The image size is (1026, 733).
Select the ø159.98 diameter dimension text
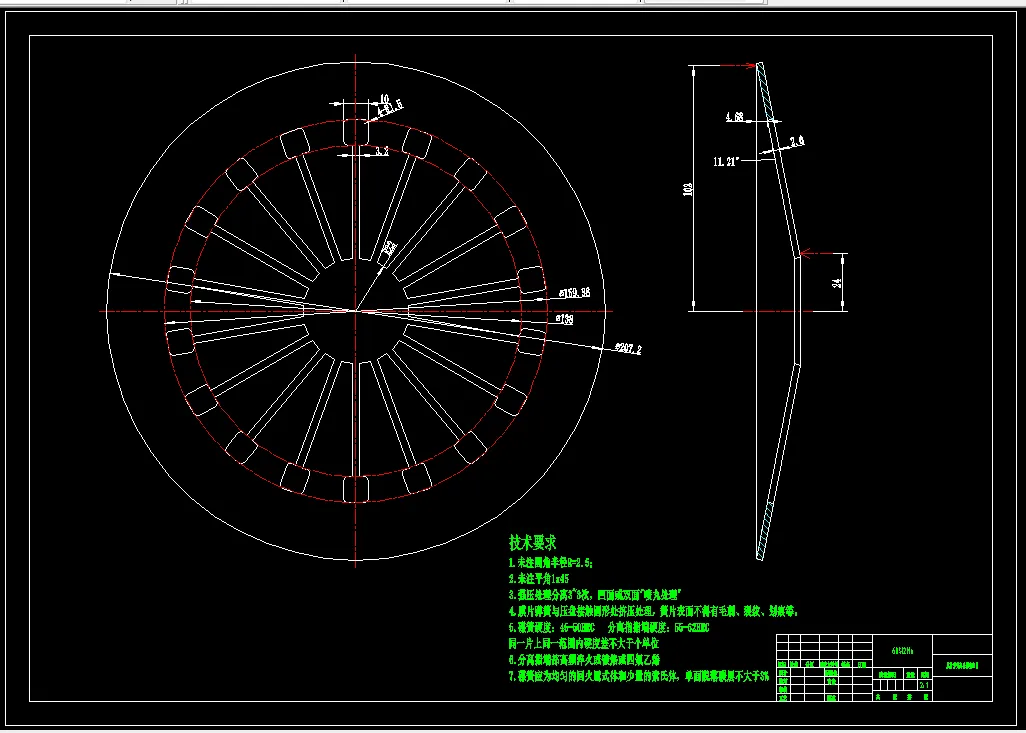coord(574,293)
